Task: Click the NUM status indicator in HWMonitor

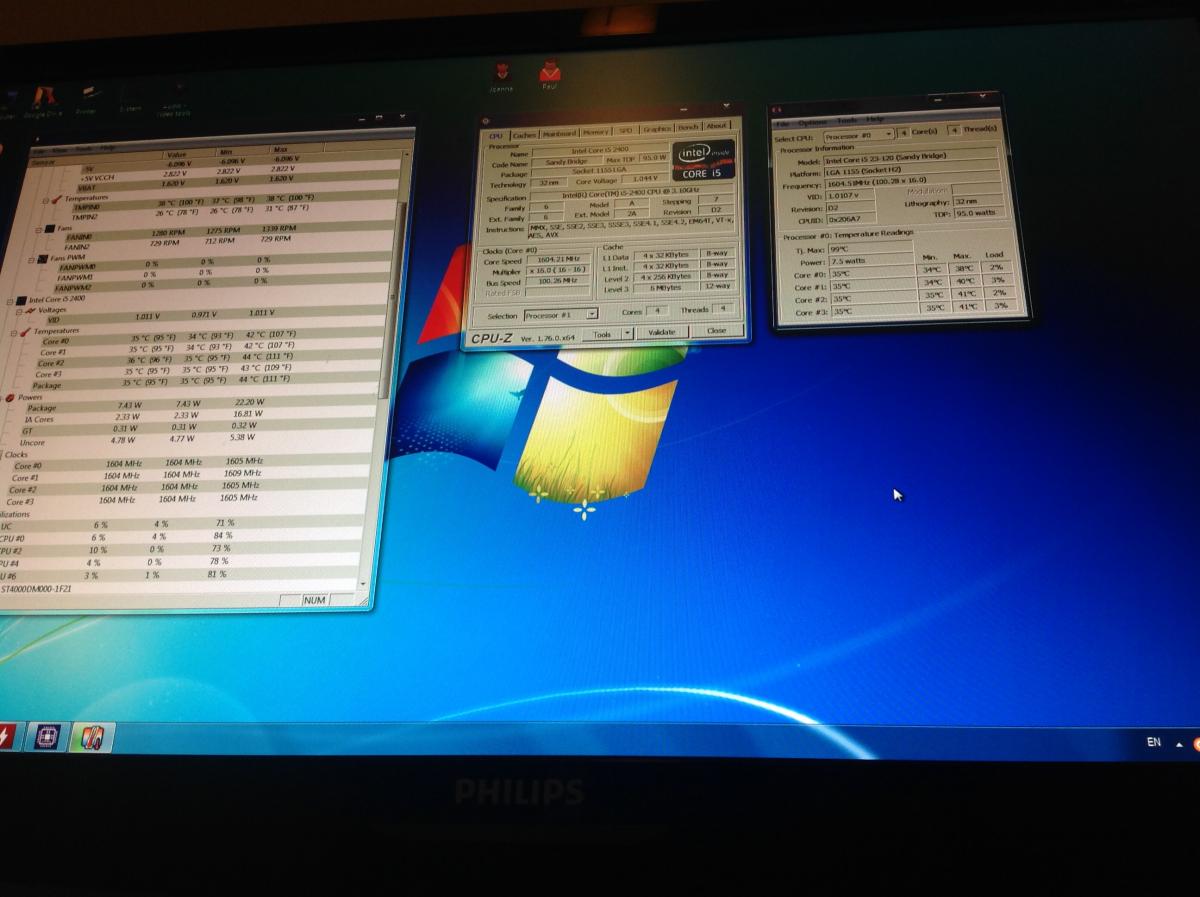Action: [316, 601]
